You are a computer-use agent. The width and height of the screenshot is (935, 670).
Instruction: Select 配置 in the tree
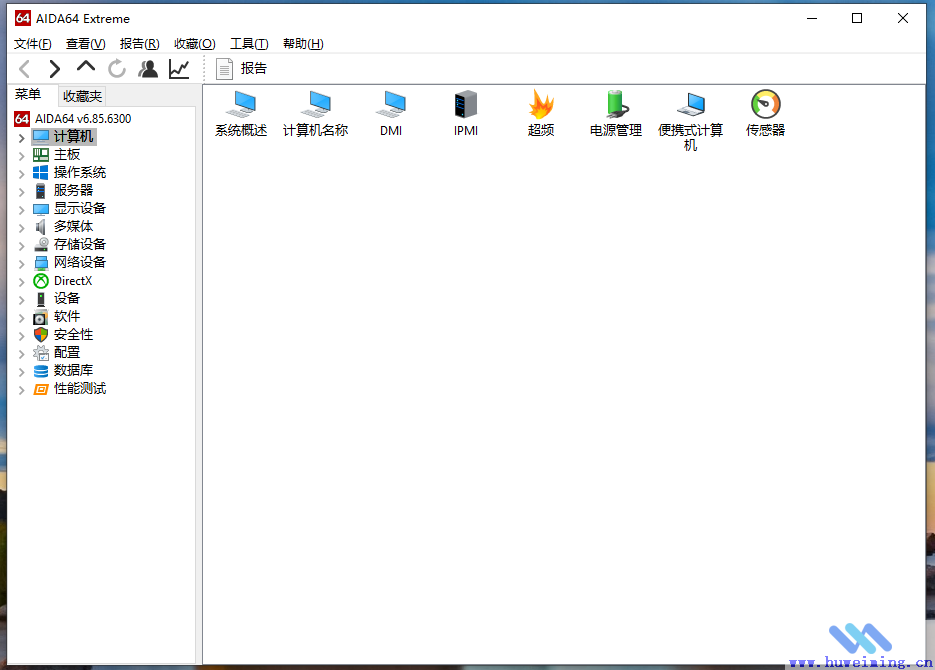click(57, 352)
